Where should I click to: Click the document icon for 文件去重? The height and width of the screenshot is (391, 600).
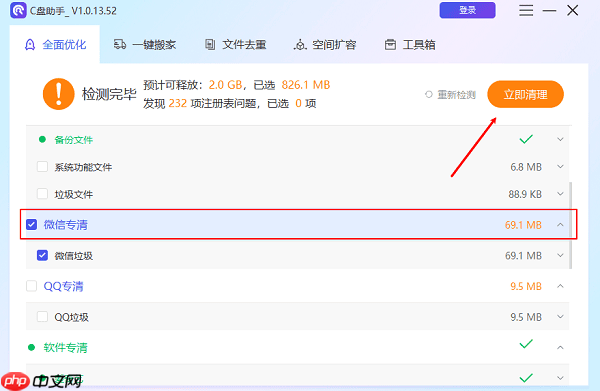click(x=210, y=44)
